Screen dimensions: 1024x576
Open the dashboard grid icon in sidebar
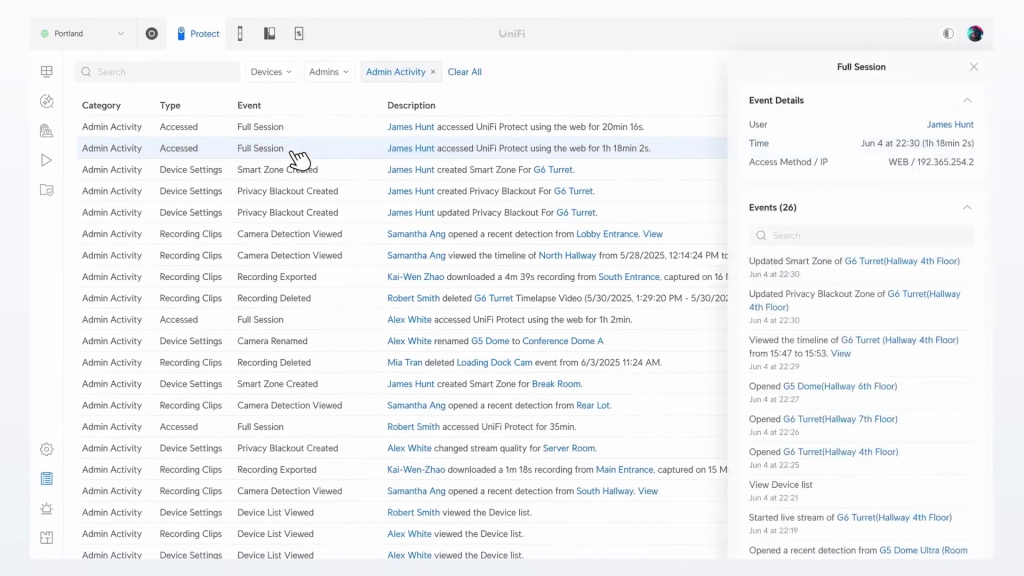coord(46,72)
